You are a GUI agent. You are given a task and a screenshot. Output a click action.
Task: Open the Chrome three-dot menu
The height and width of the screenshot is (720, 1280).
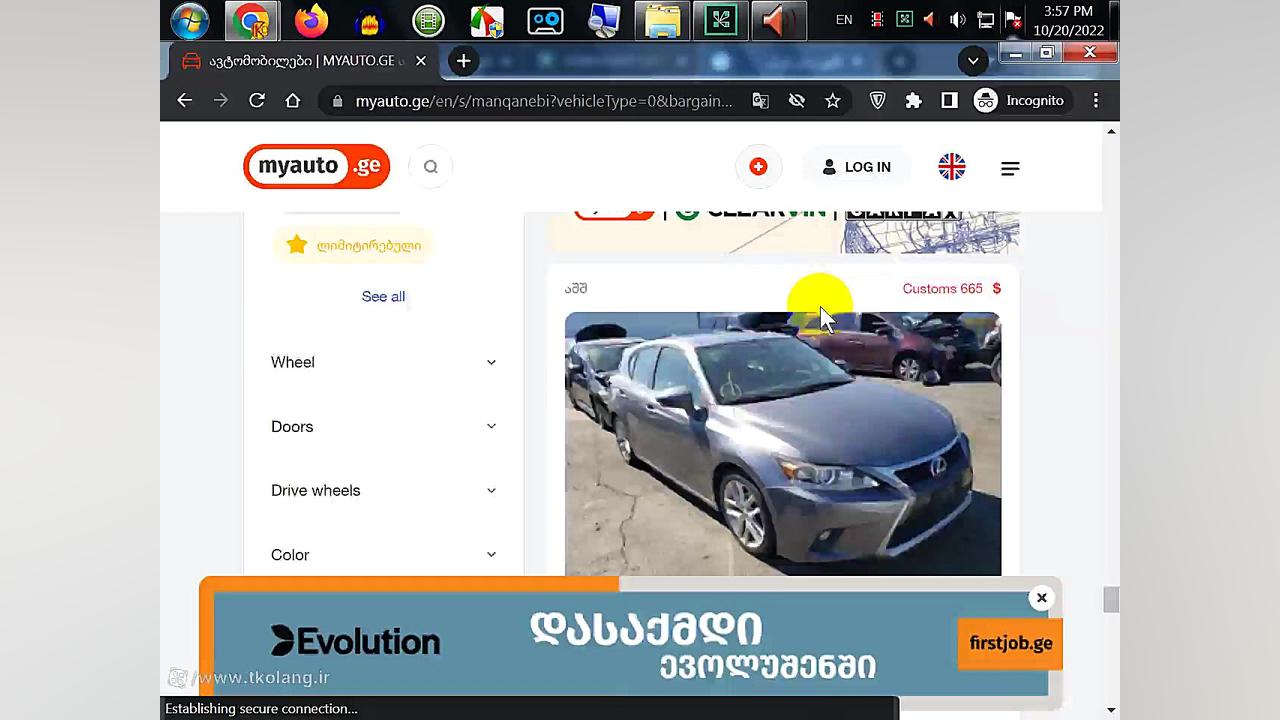click(x=1096, y=100)
